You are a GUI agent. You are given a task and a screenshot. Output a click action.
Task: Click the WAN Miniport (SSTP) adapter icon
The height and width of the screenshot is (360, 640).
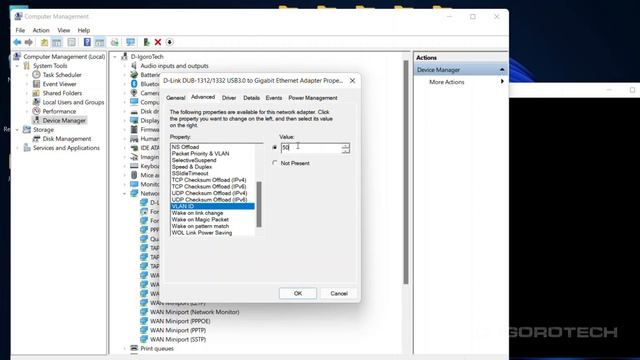(144, 339)
